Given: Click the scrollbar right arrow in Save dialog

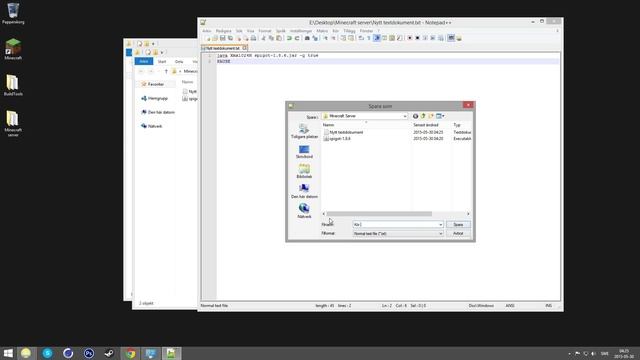Looking at the screenshot, I should pos(468,214).
